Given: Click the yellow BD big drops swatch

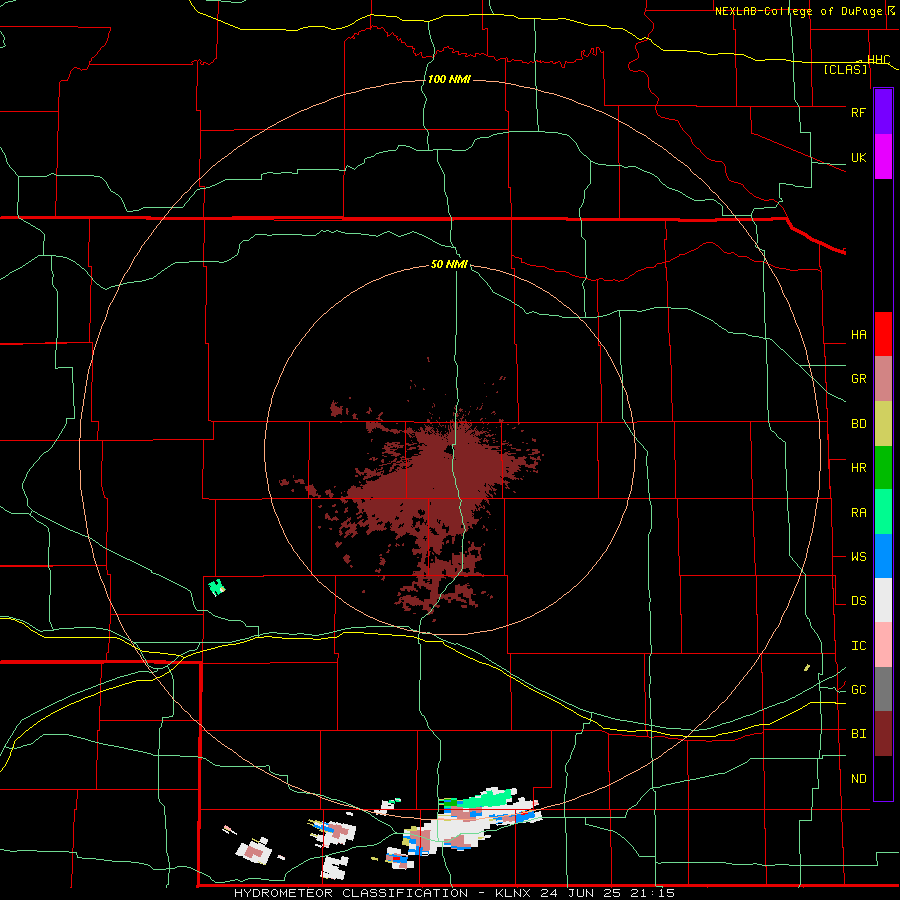Looking at the screenshot, I should [x=883, y=424].
